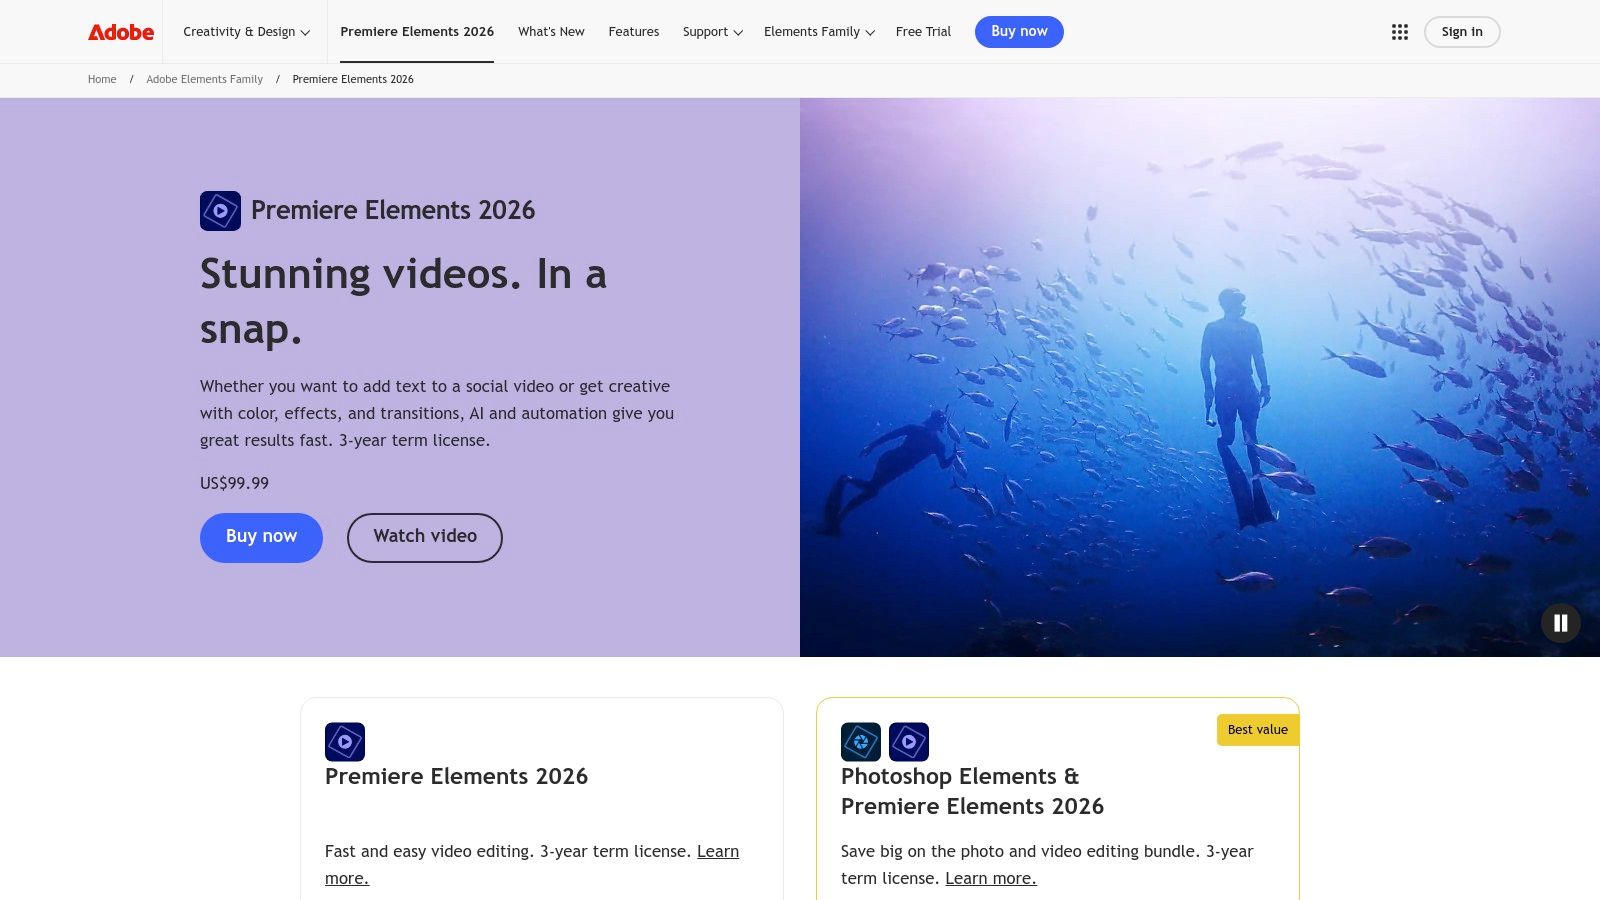Open the app launcher grid
The width and height of the screenshot is (1600, 900).
(x=1398, y=31)
